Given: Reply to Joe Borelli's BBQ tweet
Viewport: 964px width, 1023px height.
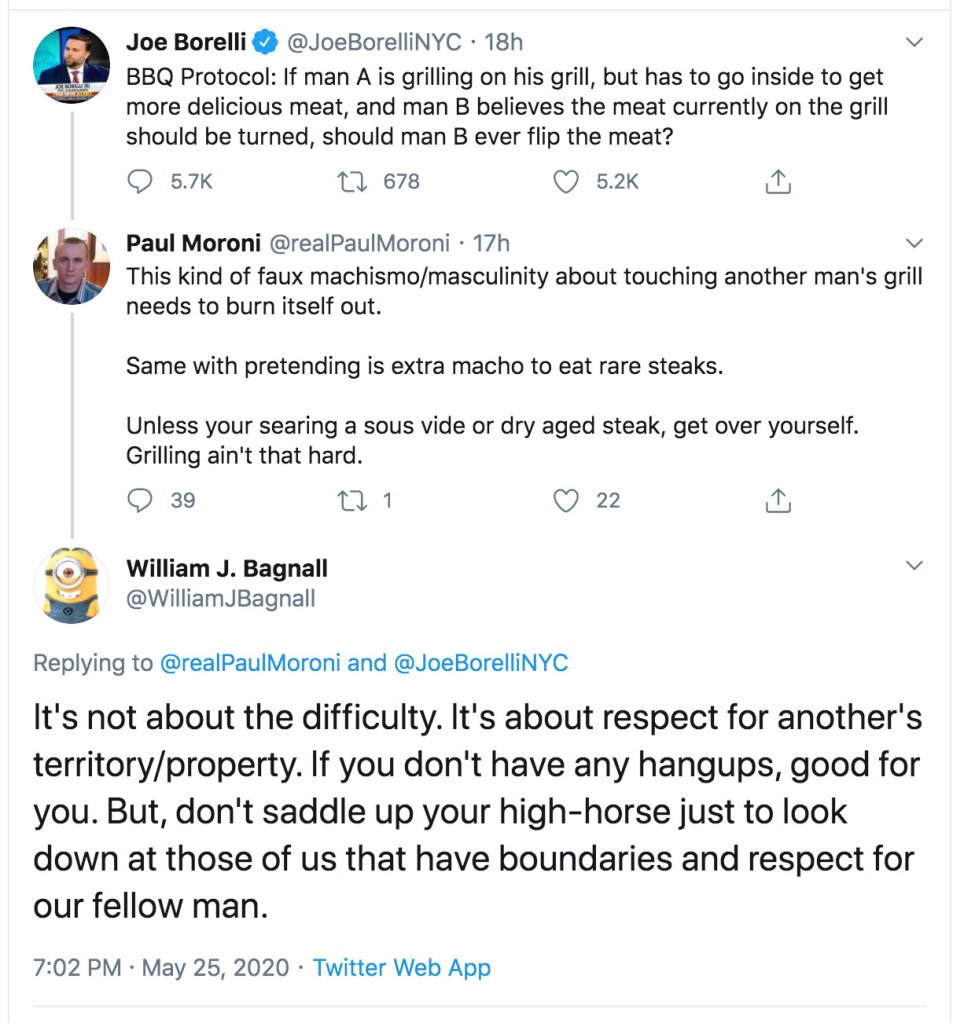Looking at the screenshot, I should pyautogui.click(x=142, y=182).
